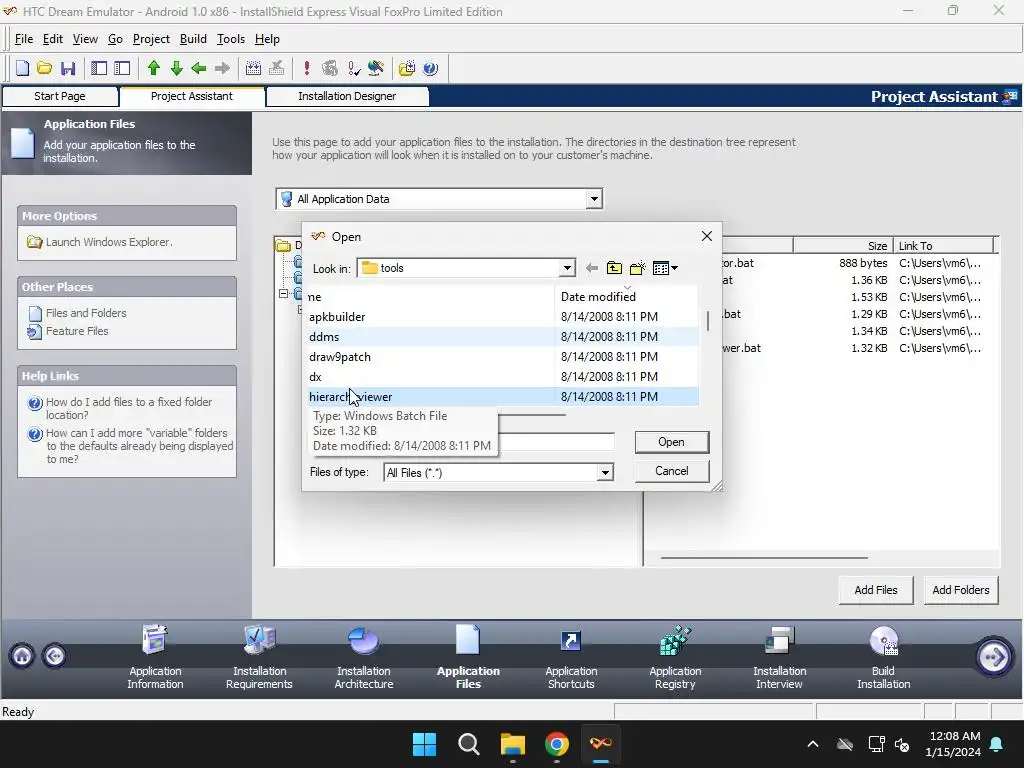The height and width of the screenshot is (768, 1024).
Task: Go to Application Shortcuts step
Action: (571, 657)
